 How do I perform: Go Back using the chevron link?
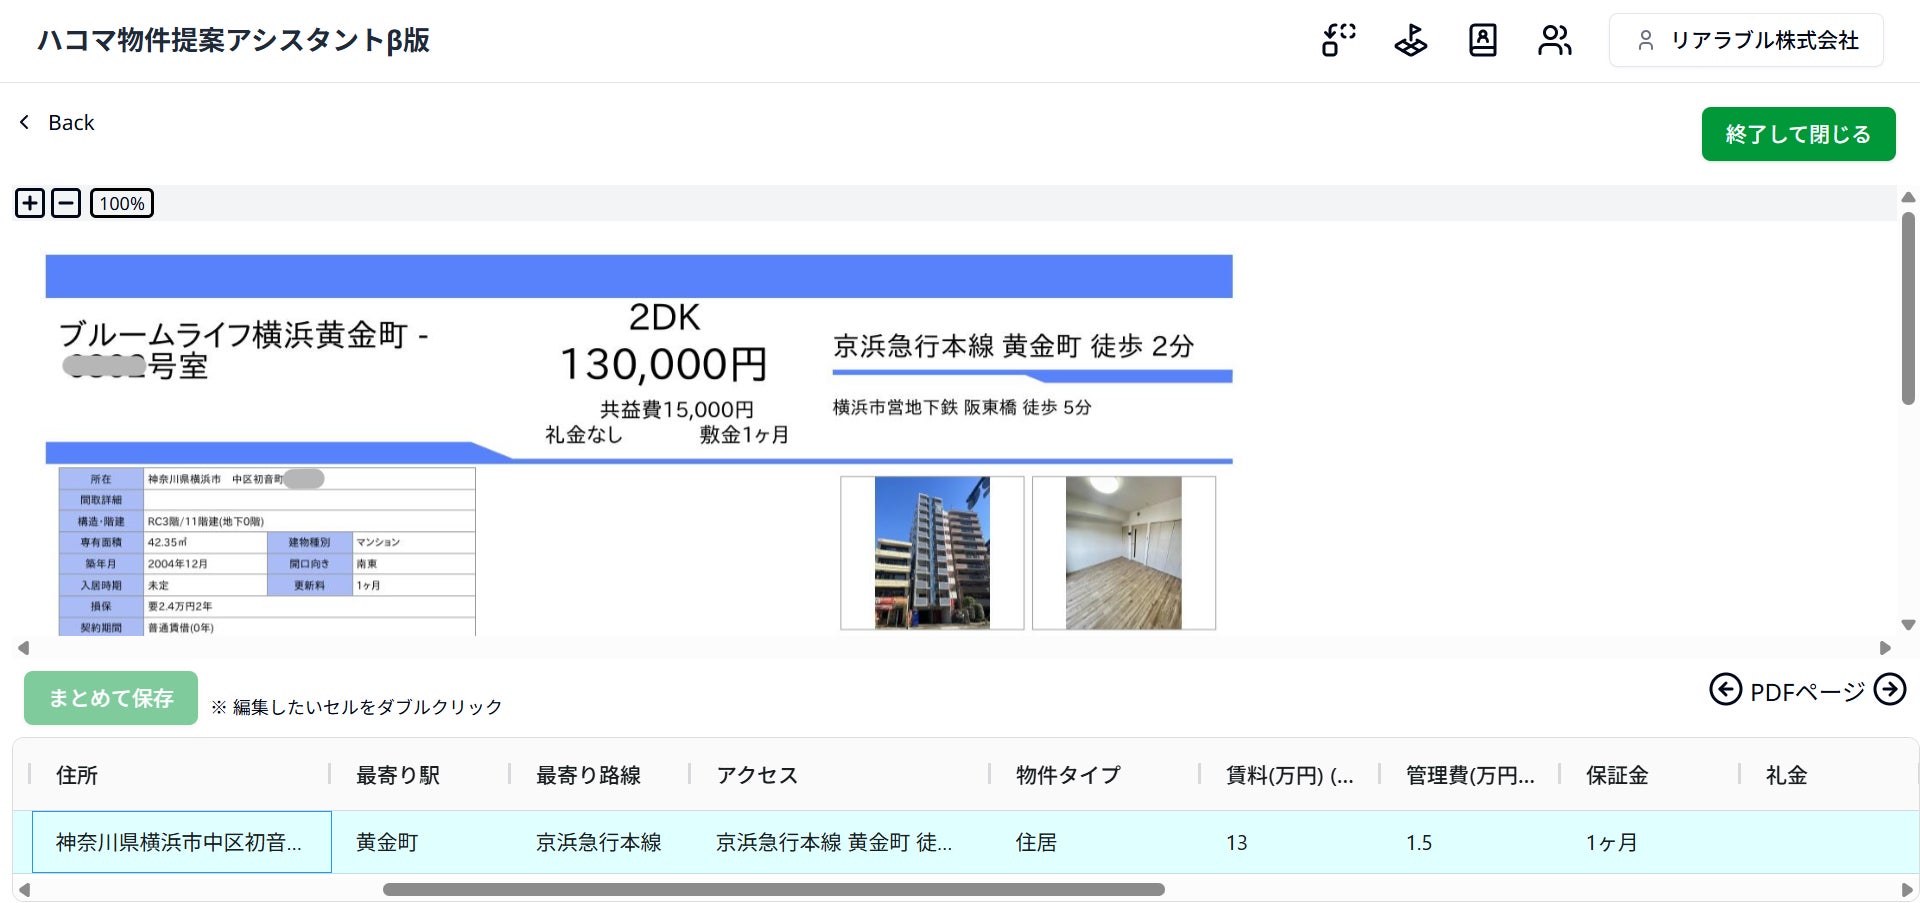[57, 122]
